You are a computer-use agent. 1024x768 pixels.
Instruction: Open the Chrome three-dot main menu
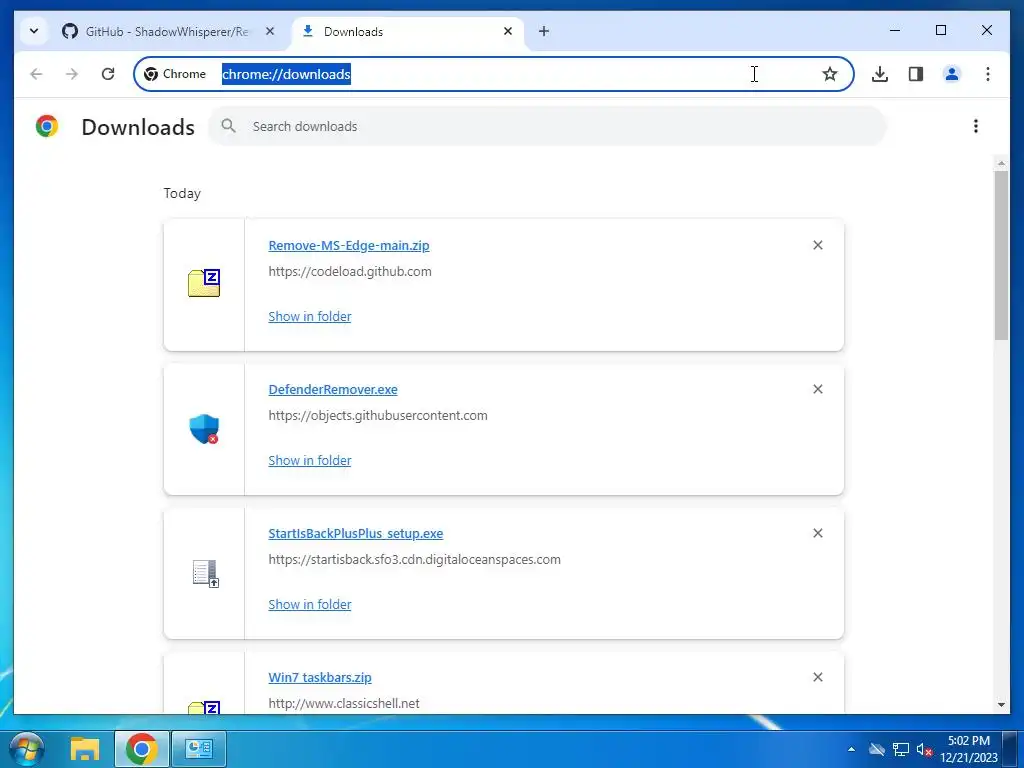tap(987, 74)
